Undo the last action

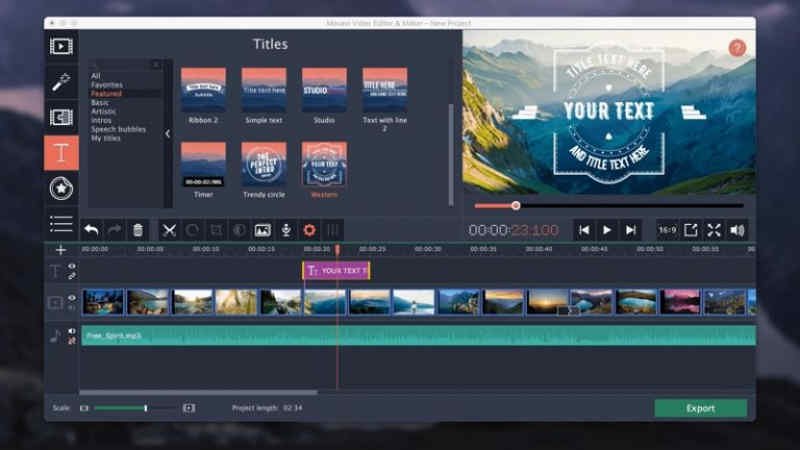(91, 230)
